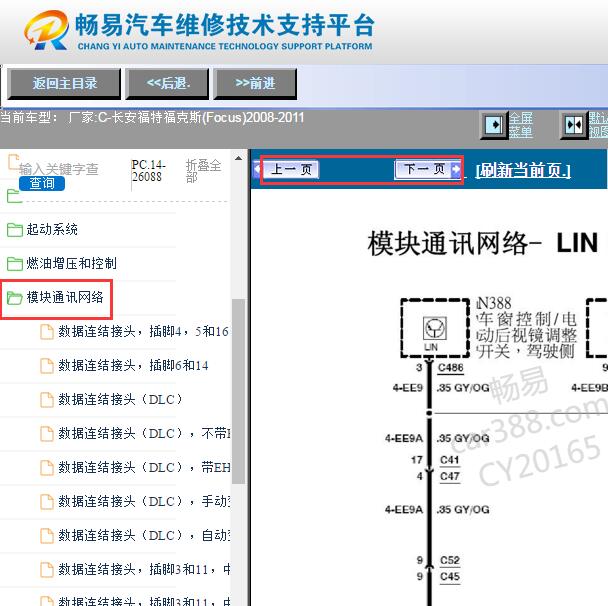Viewport: 608px width, 606px height.
Task: Click the N388 LIN module symbol
Action: tap(435, 328)
